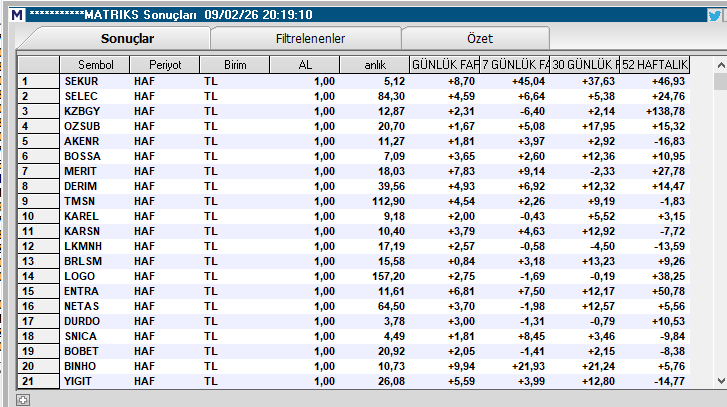Click the +9,94 daily change value
The height and width of the screenshot is (407, 727).
(x=461, y=366)
